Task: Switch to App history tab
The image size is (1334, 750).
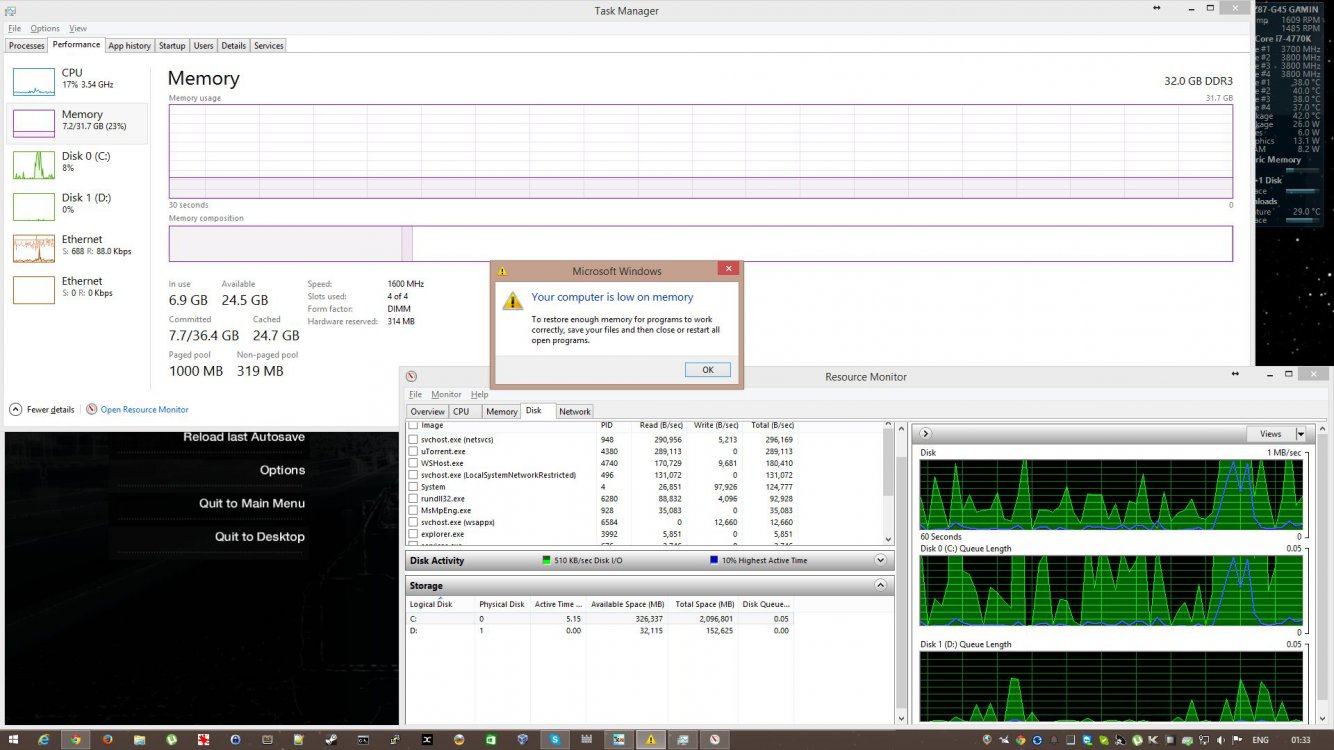Action: 129,46
